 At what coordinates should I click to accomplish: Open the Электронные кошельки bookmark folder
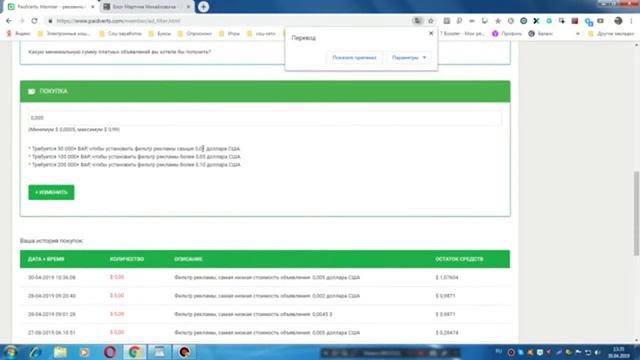click(x=64, y=33)
